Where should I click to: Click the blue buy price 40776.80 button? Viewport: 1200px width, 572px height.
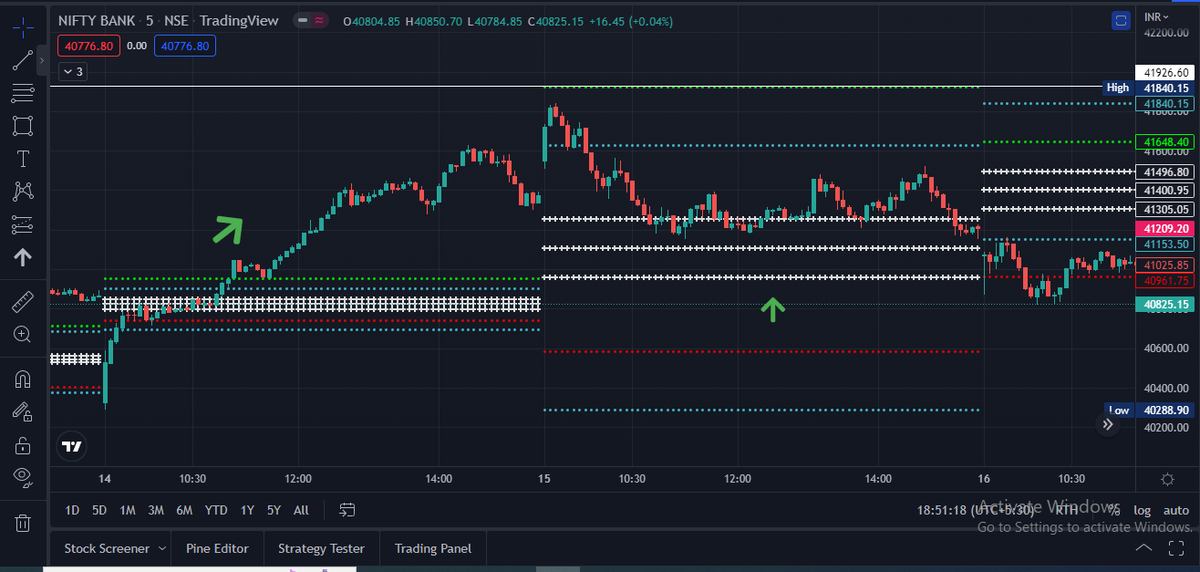click(x=185, y=45)
